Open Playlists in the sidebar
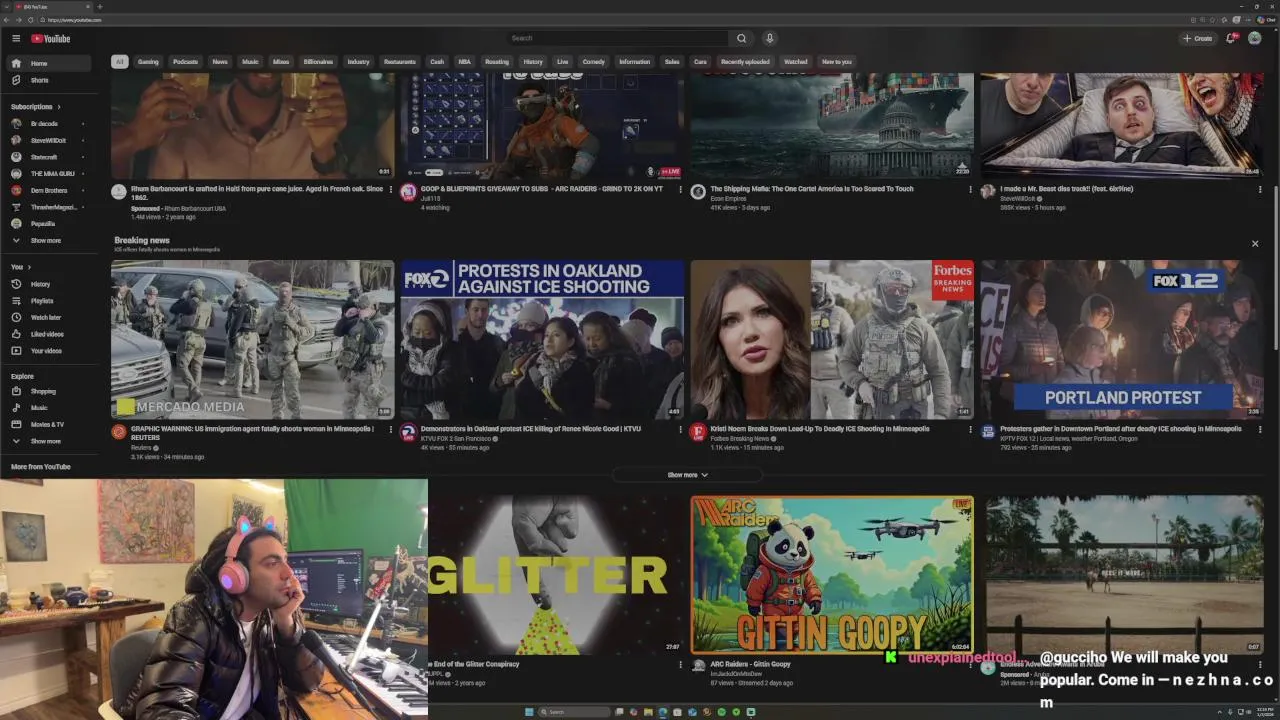Image resolution: width=1280 pixels, height=720 pixels. pos(50,301)
